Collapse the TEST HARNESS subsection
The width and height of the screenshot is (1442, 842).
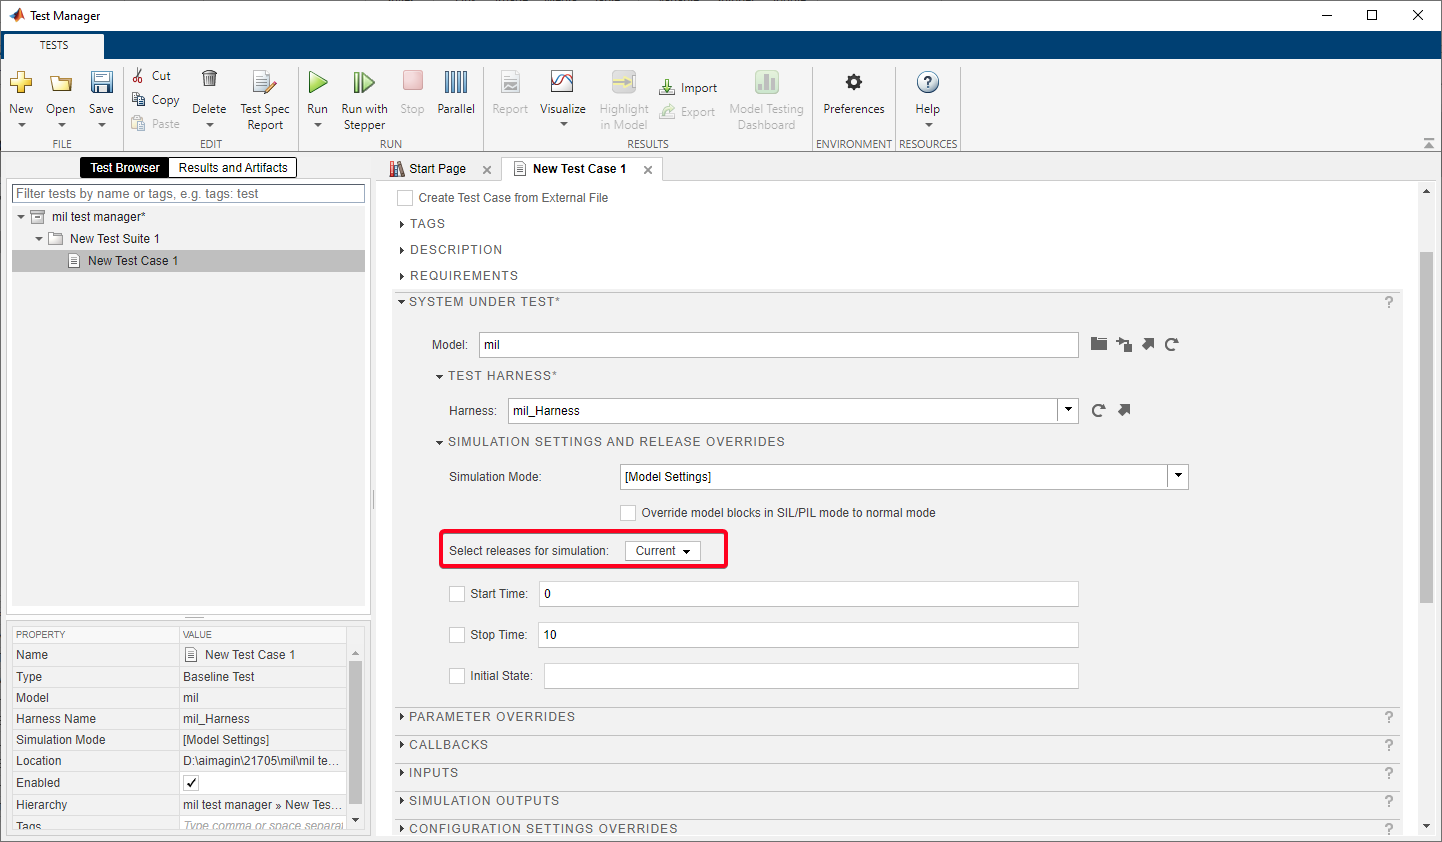pos(439,377)
